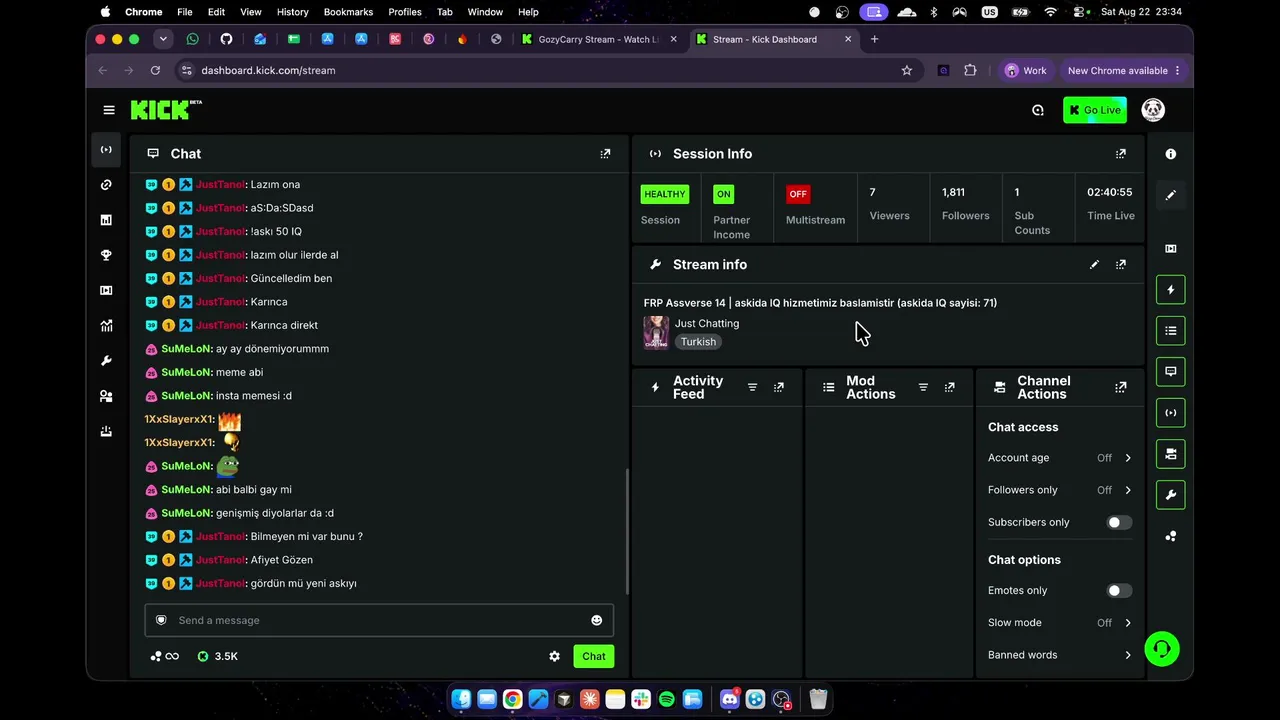Open the Banned words list

click(x=1060, y=655)
